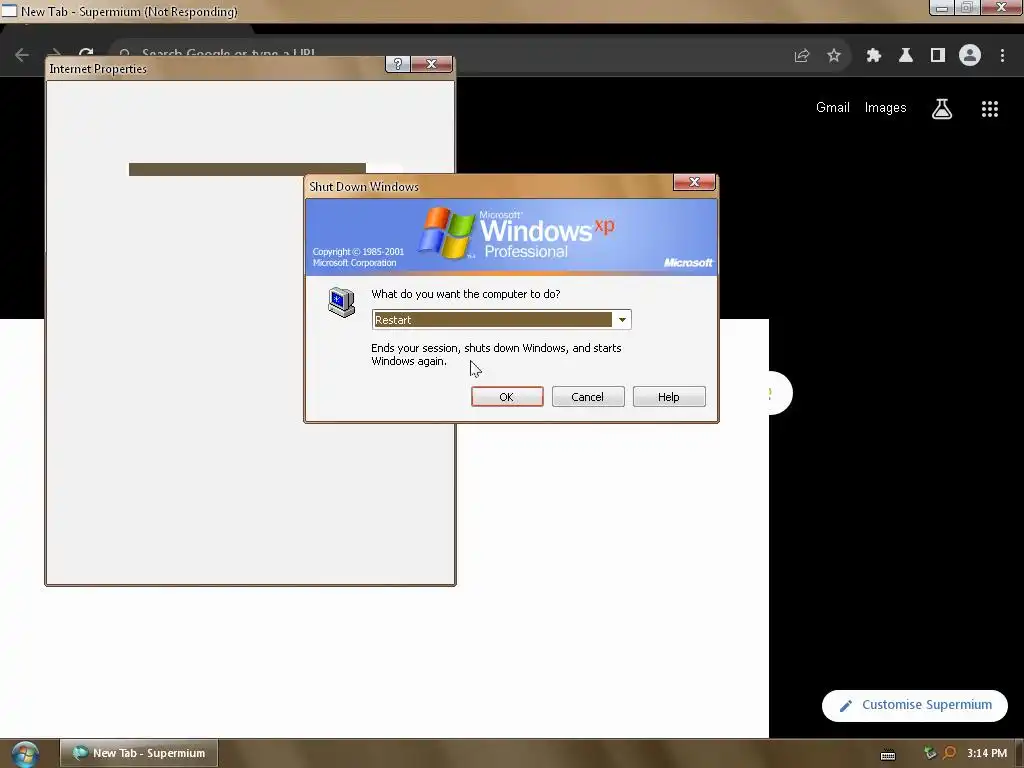Open the experiments flask toolbar icon
Viewport: 1024px width, 768px height.
tap(906, 56)
